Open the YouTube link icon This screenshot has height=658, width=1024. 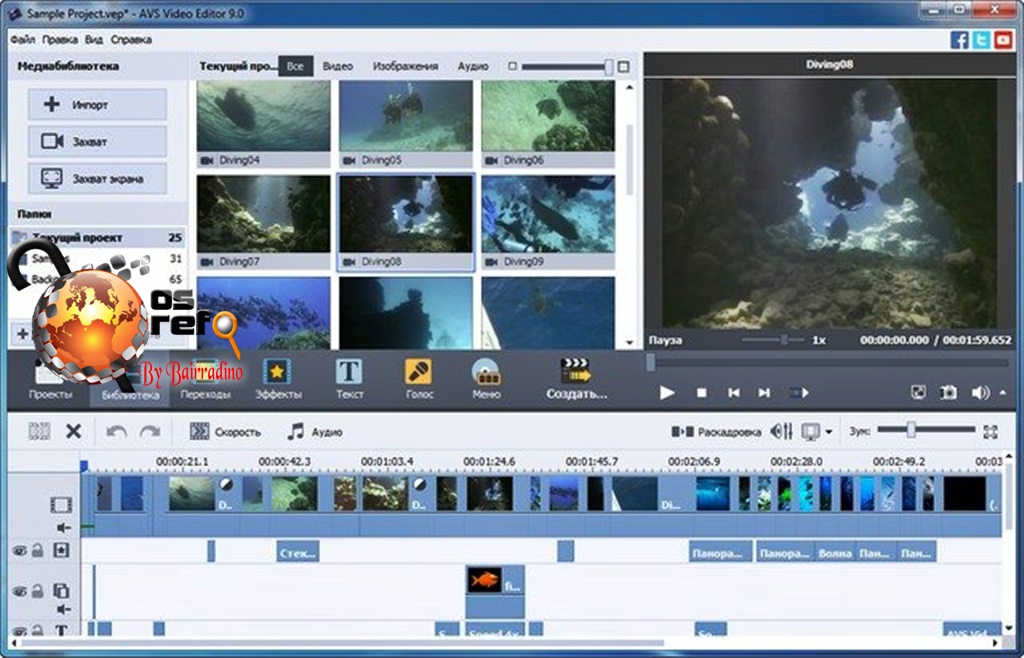pyautogui.click(x=1003, y=40)
